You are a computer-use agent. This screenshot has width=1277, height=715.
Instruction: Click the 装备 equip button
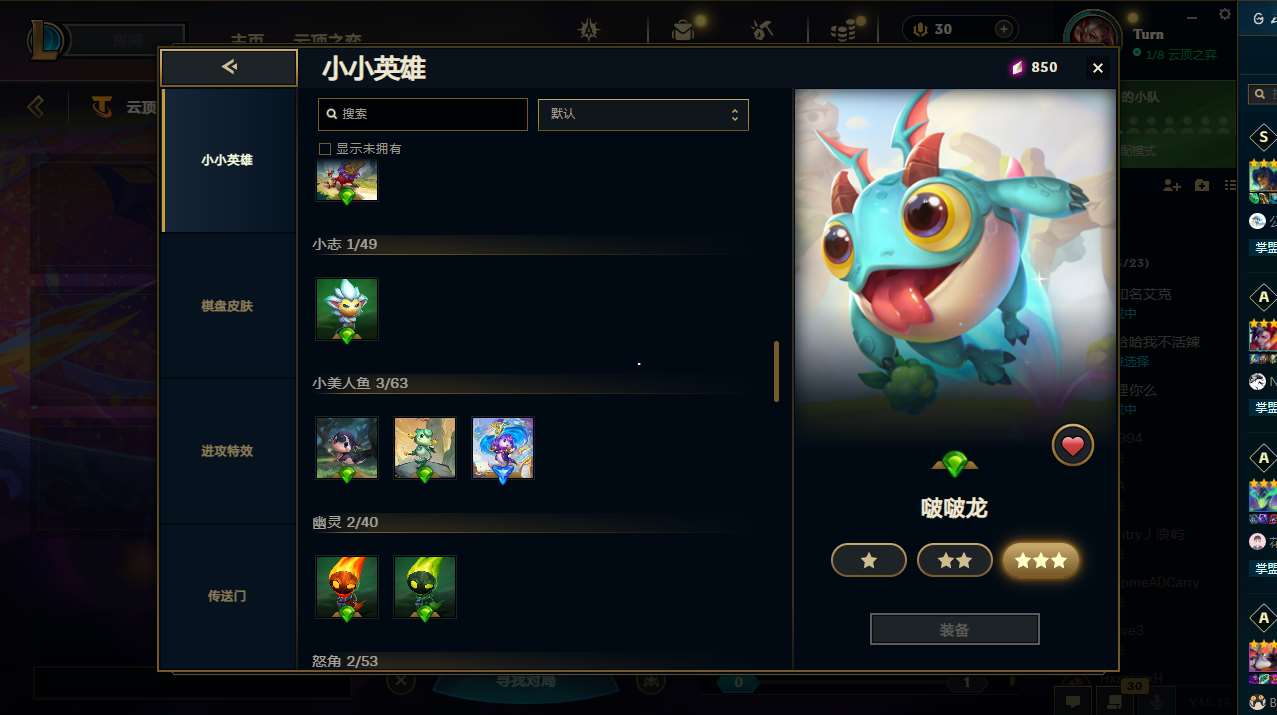pos(955,630)
